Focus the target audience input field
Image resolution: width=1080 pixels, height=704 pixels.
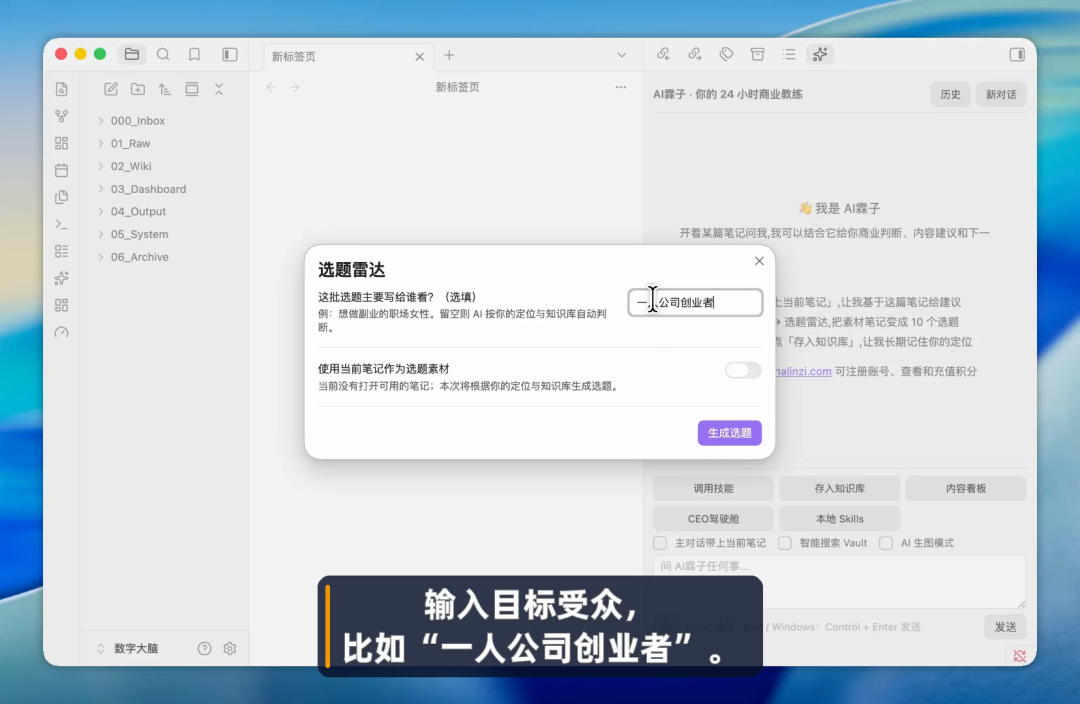pos(695,302)
